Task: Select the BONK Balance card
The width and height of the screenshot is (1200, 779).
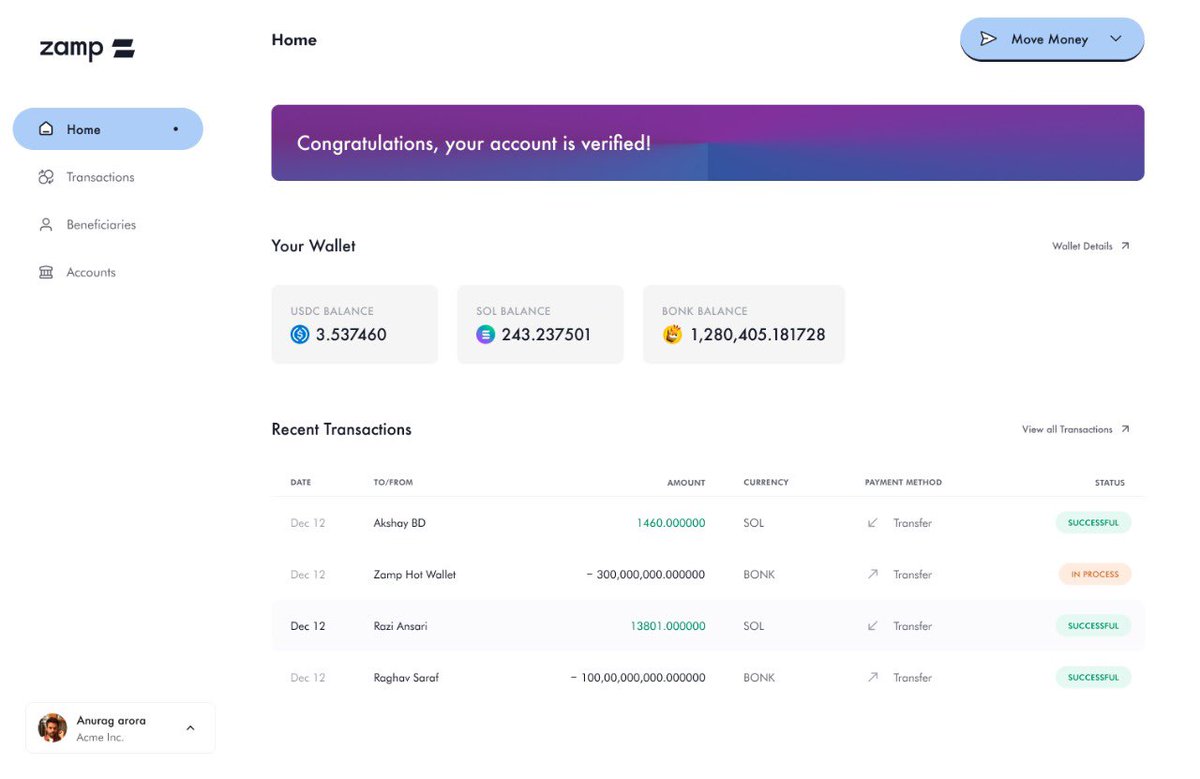Action: (744, 324)
